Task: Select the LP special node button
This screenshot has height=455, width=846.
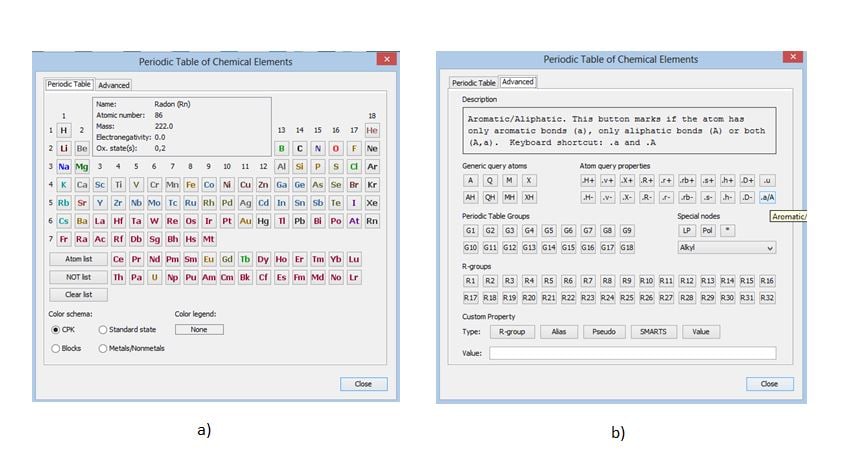Action: click(687, 230)
